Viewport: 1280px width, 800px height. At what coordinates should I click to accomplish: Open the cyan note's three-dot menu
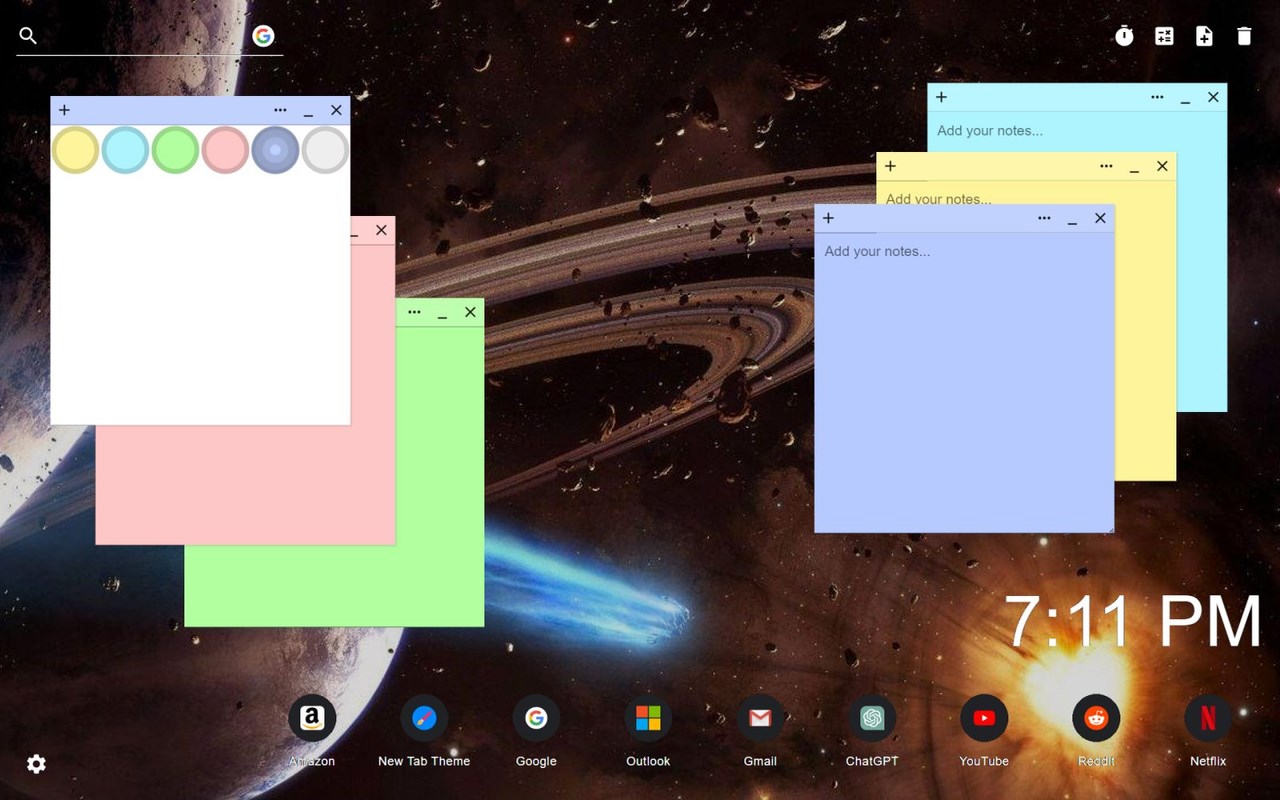[x=1157, y=97]
